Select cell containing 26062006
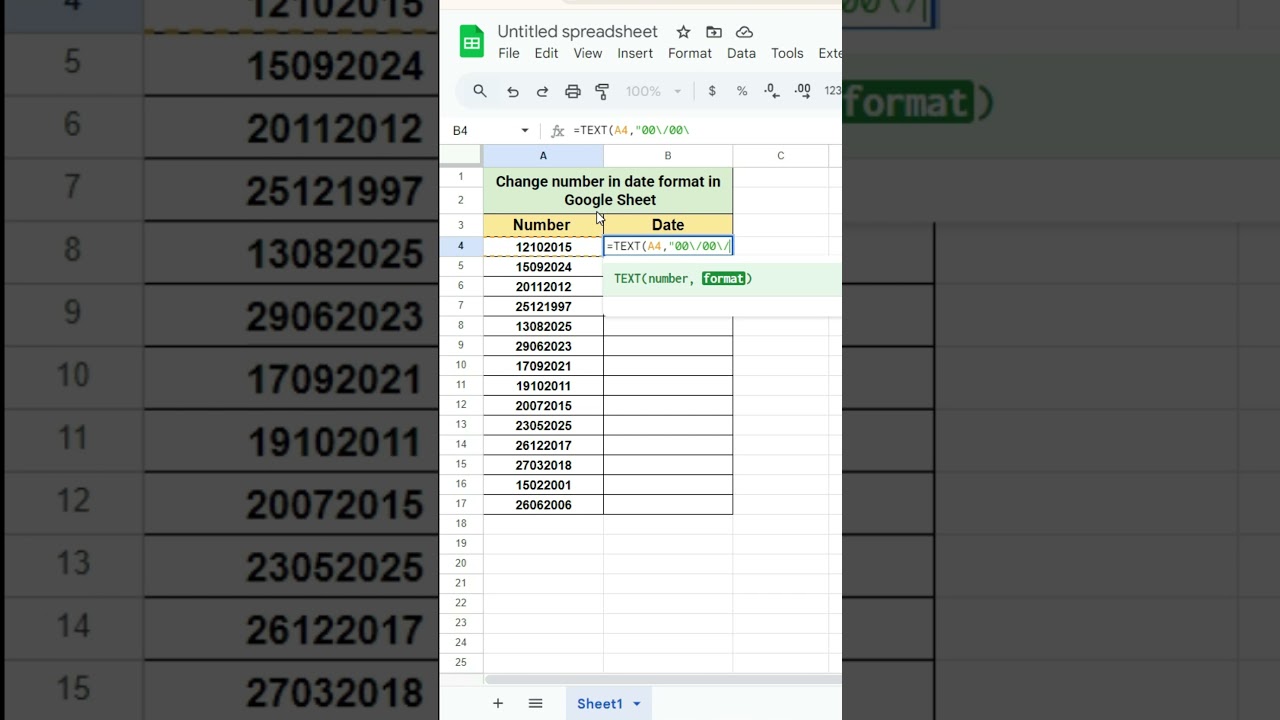1280x720 pixels. (x=543, y=505)
